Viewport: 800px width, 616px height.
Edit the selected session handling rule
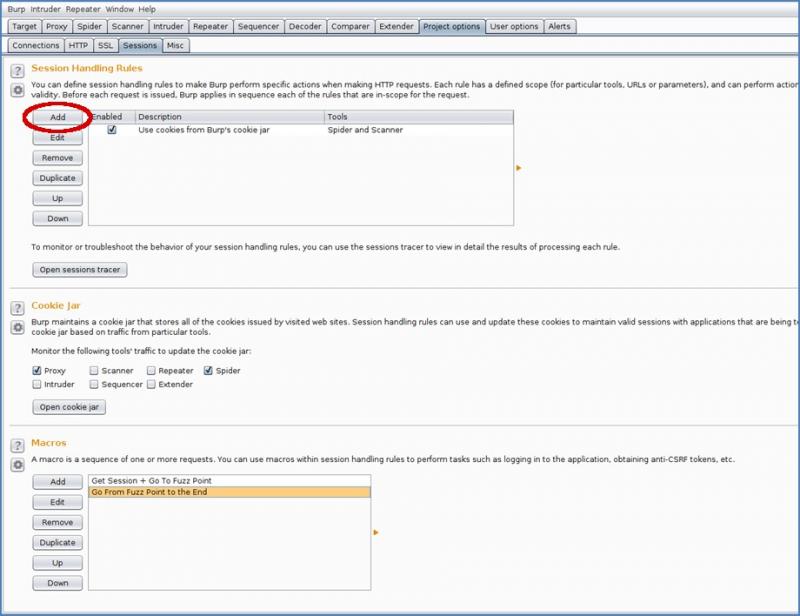pyautogui.click(x=58, y=138)
